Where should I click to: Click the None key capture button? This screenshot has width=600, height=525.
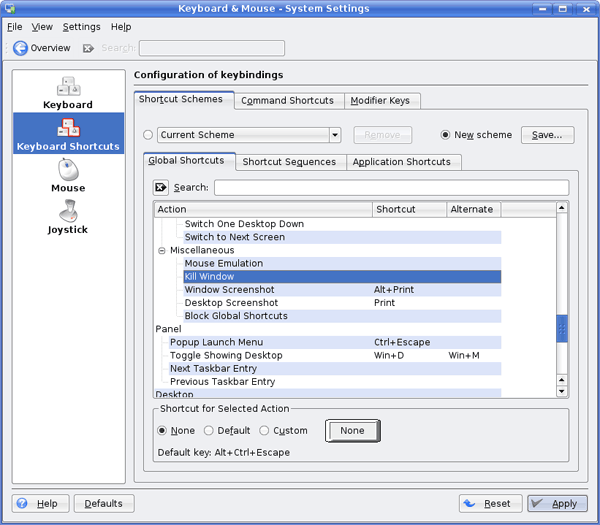pyautogui.click(x=352, y=430)
